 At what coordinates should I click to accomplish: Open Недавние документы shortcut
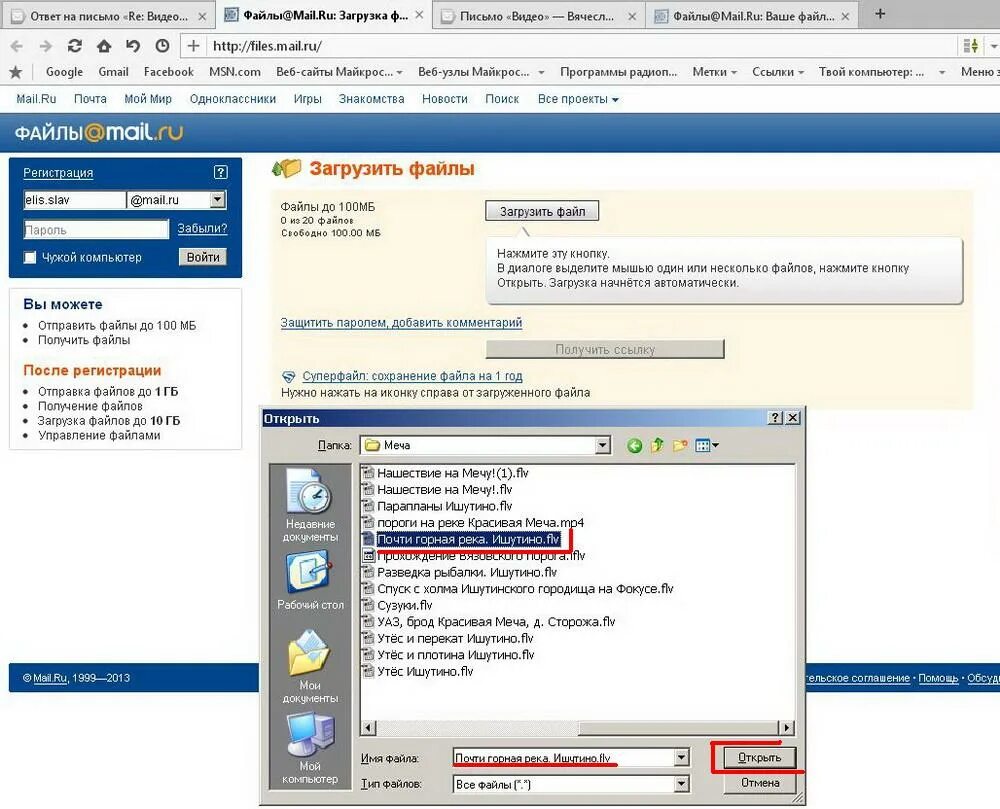tap(310, 505)
